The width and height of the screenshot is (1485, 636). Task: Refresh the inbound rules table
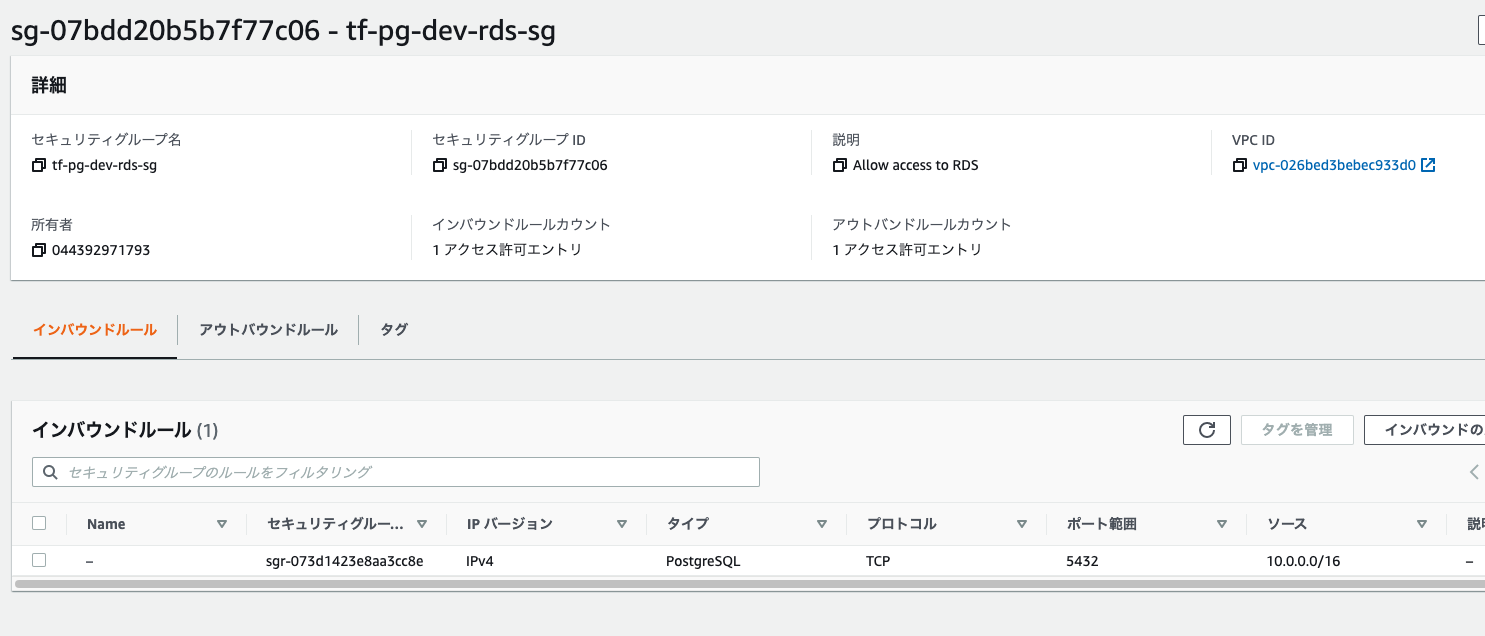1206,429
